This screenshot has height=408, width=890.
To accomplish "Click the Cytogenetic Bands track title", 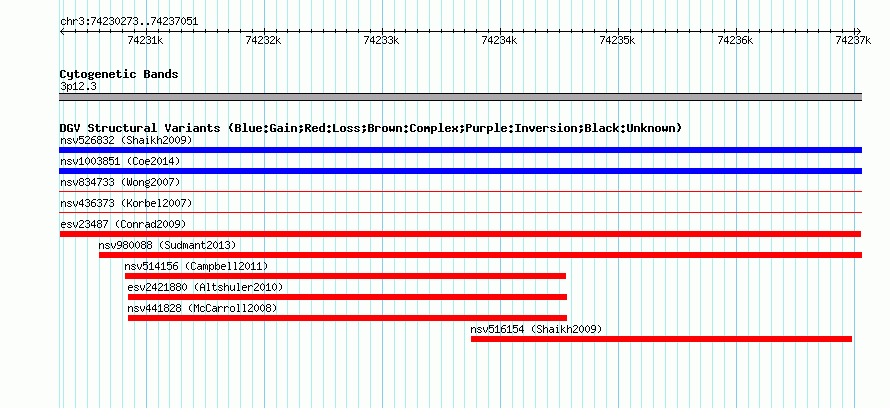I will click(119, 74).
